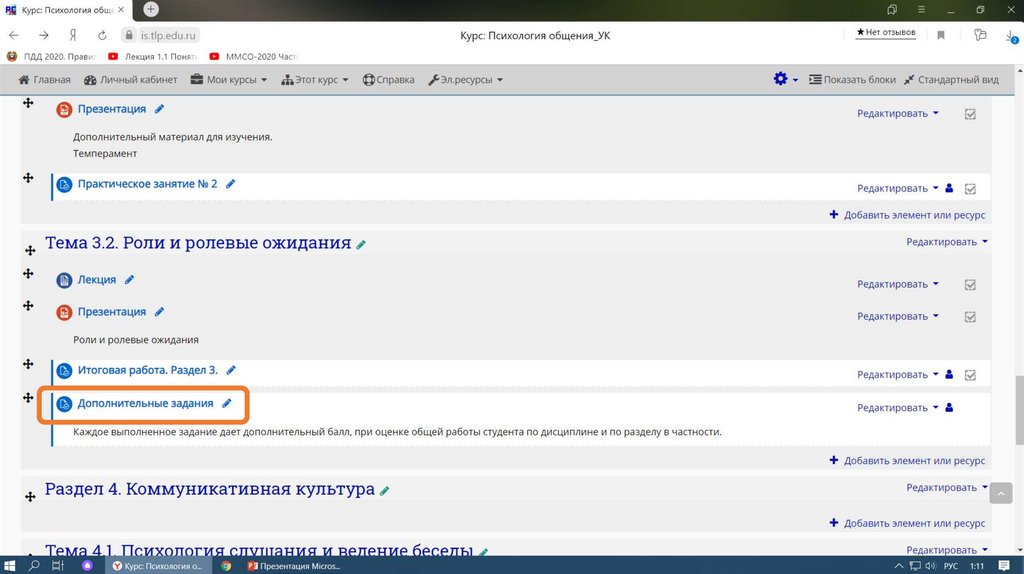Switch to Стандартный вид
The width and height of the screenshot is (1024, 574).
(x=952, y=80)
